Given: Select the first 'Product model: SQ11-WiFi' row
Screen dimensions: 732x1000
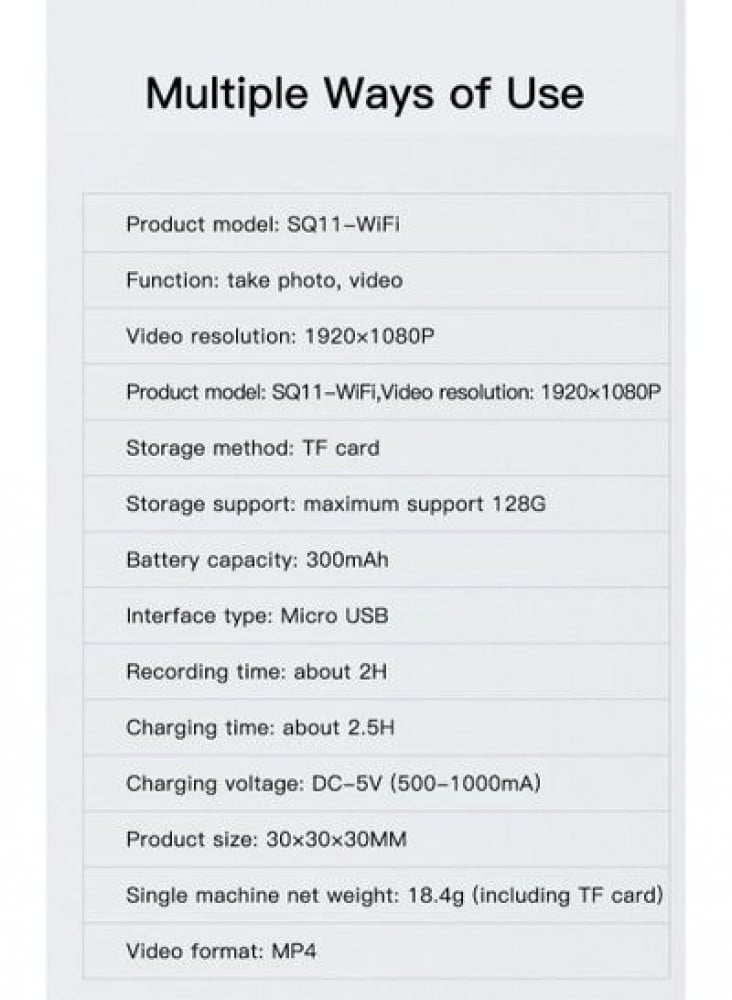Looking at the screenshot, I should click(x=263, y=224).
